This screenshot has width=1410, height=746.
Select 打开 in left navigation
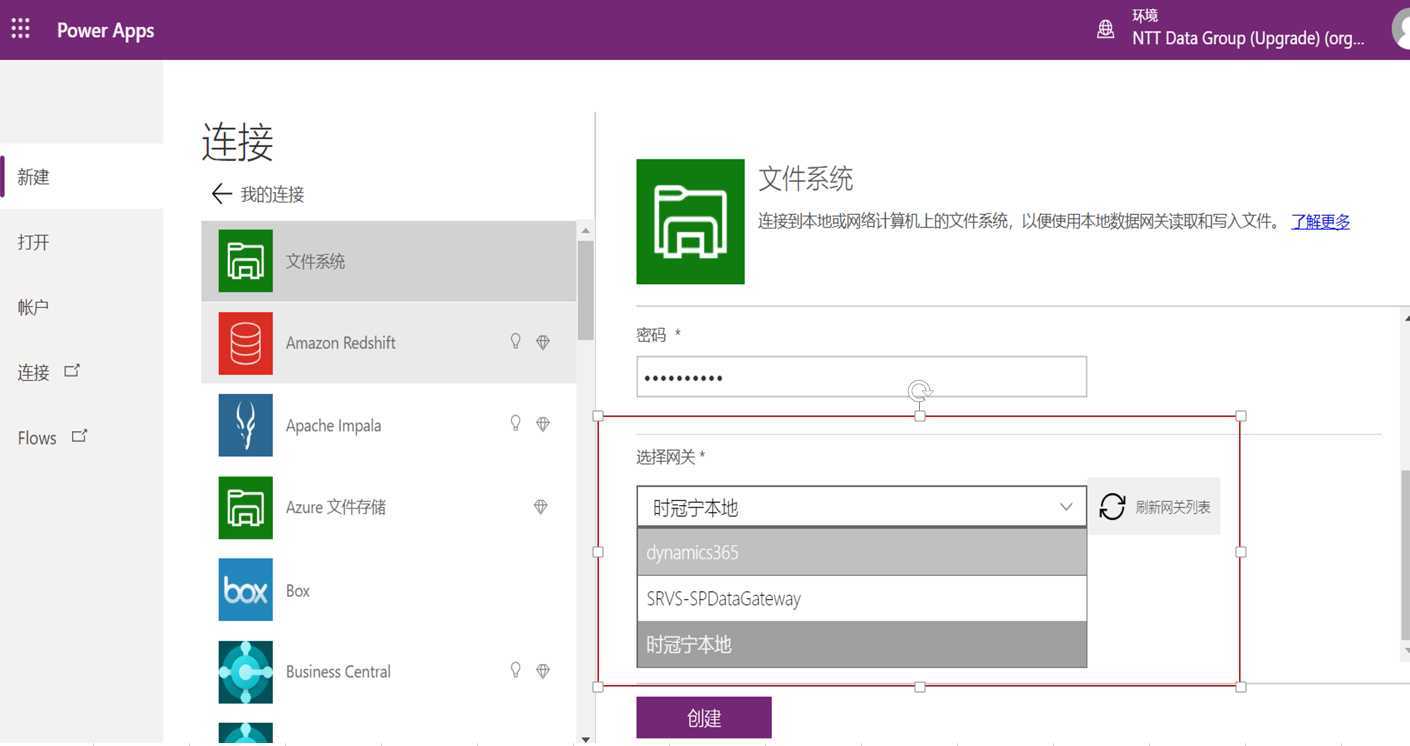point(33,242)
